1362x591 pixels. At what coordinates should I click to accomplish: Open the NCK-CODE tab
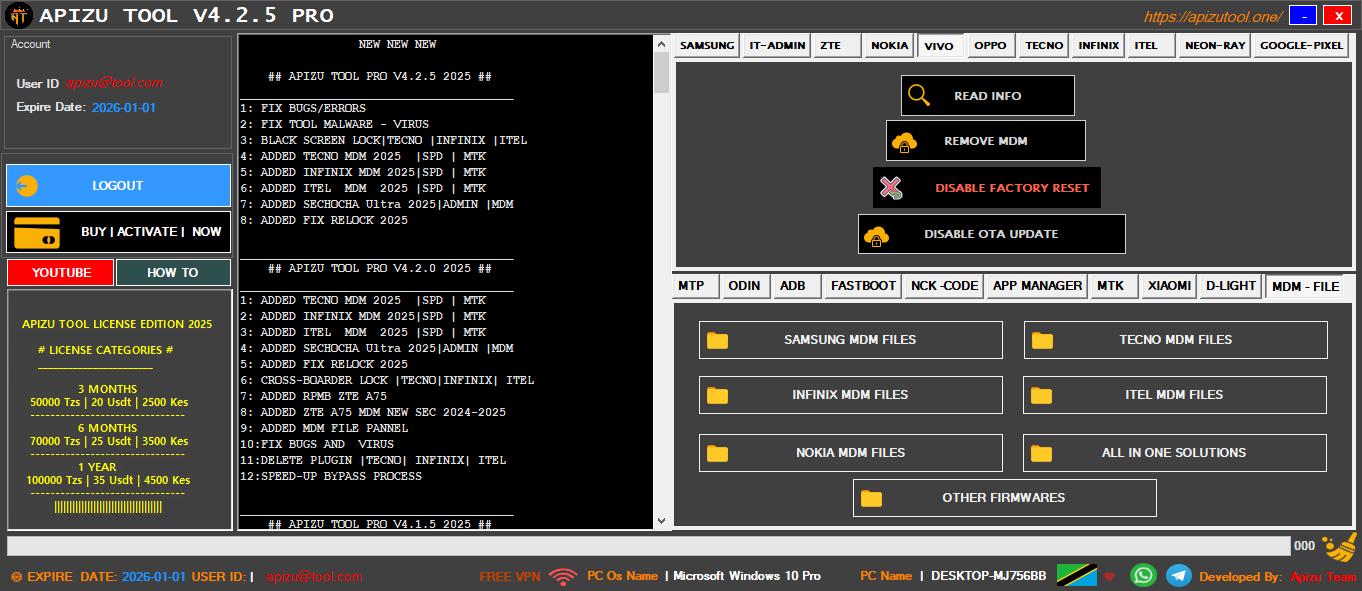pyautogui.click(x=945, y=286)
